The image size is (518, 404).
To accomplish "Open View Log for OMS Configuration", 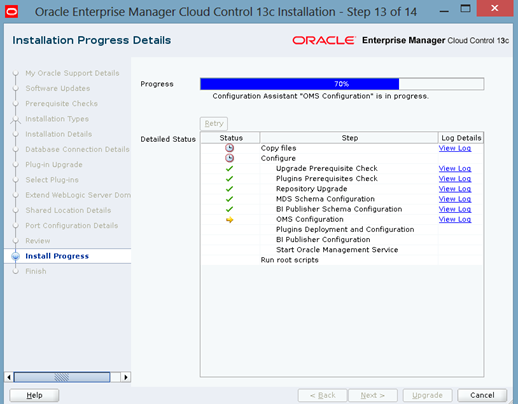I will coord(455,219).
